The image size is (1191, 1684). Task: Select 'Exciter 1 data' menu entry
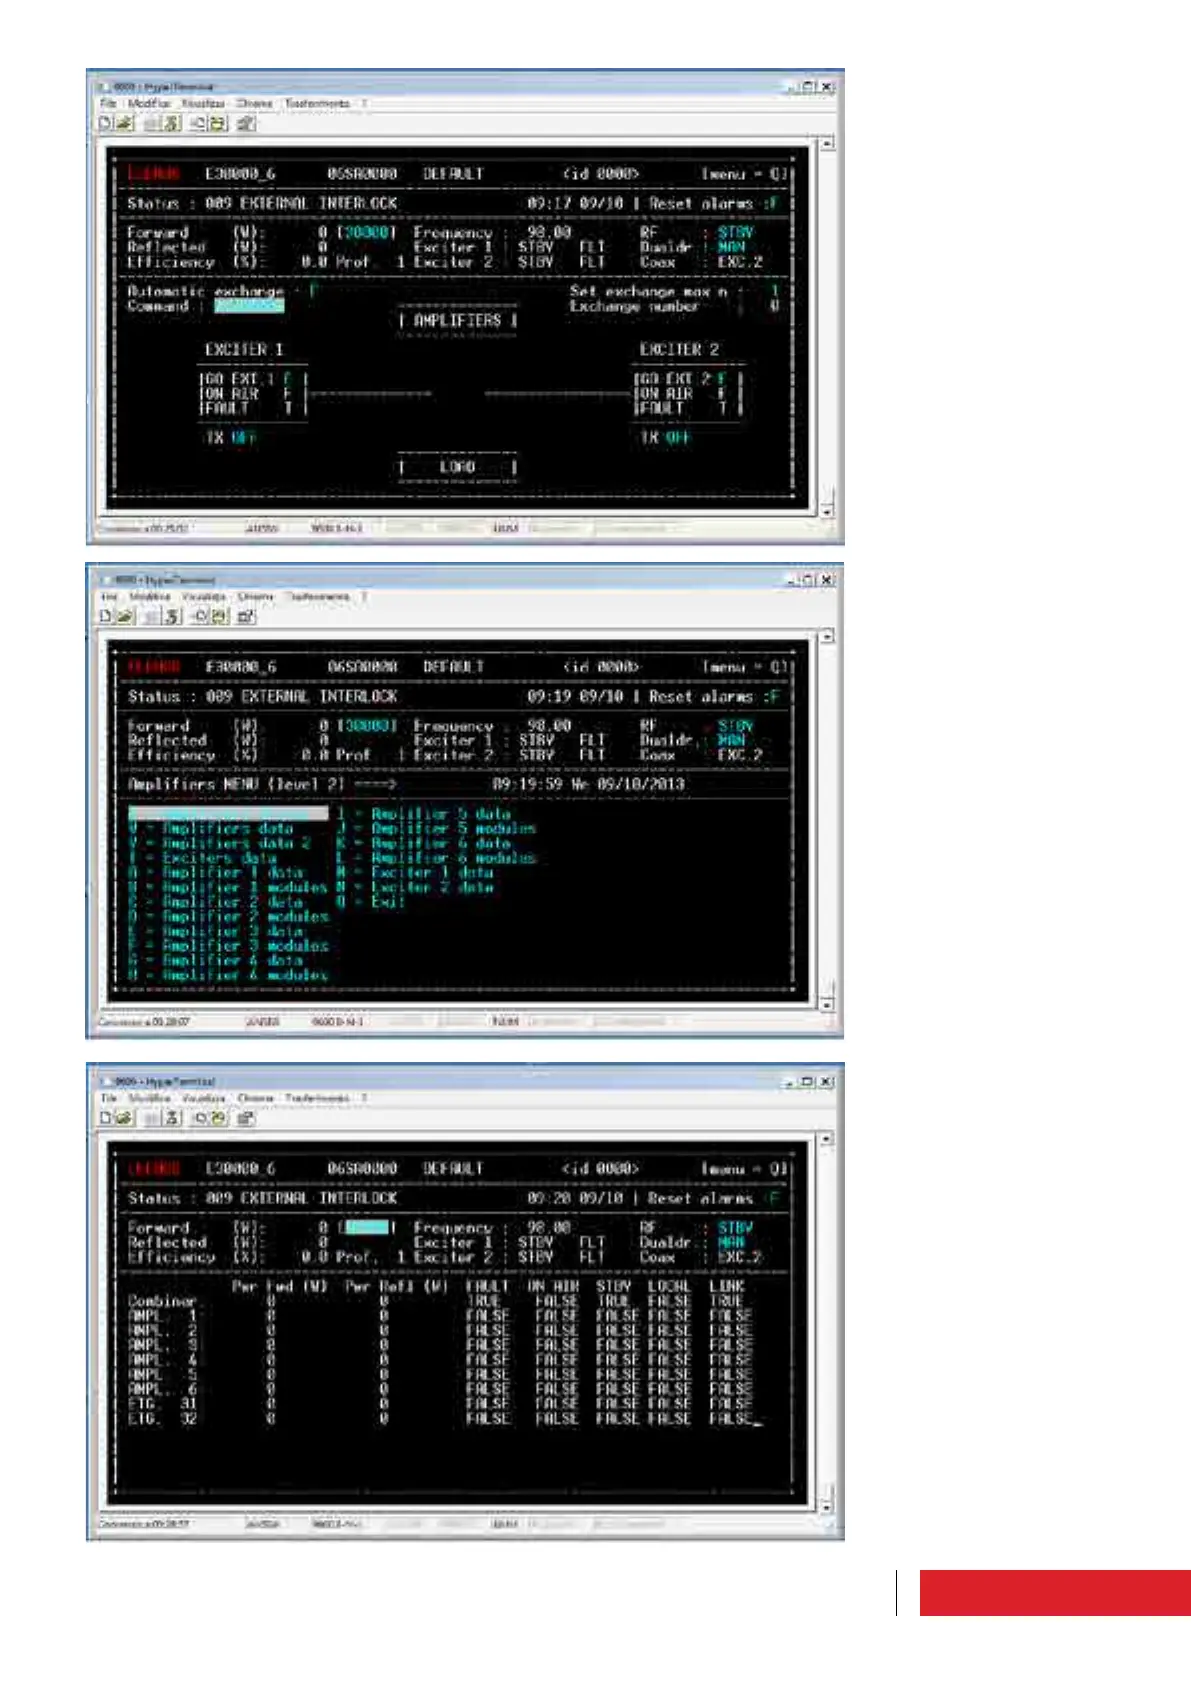[416, 872]
